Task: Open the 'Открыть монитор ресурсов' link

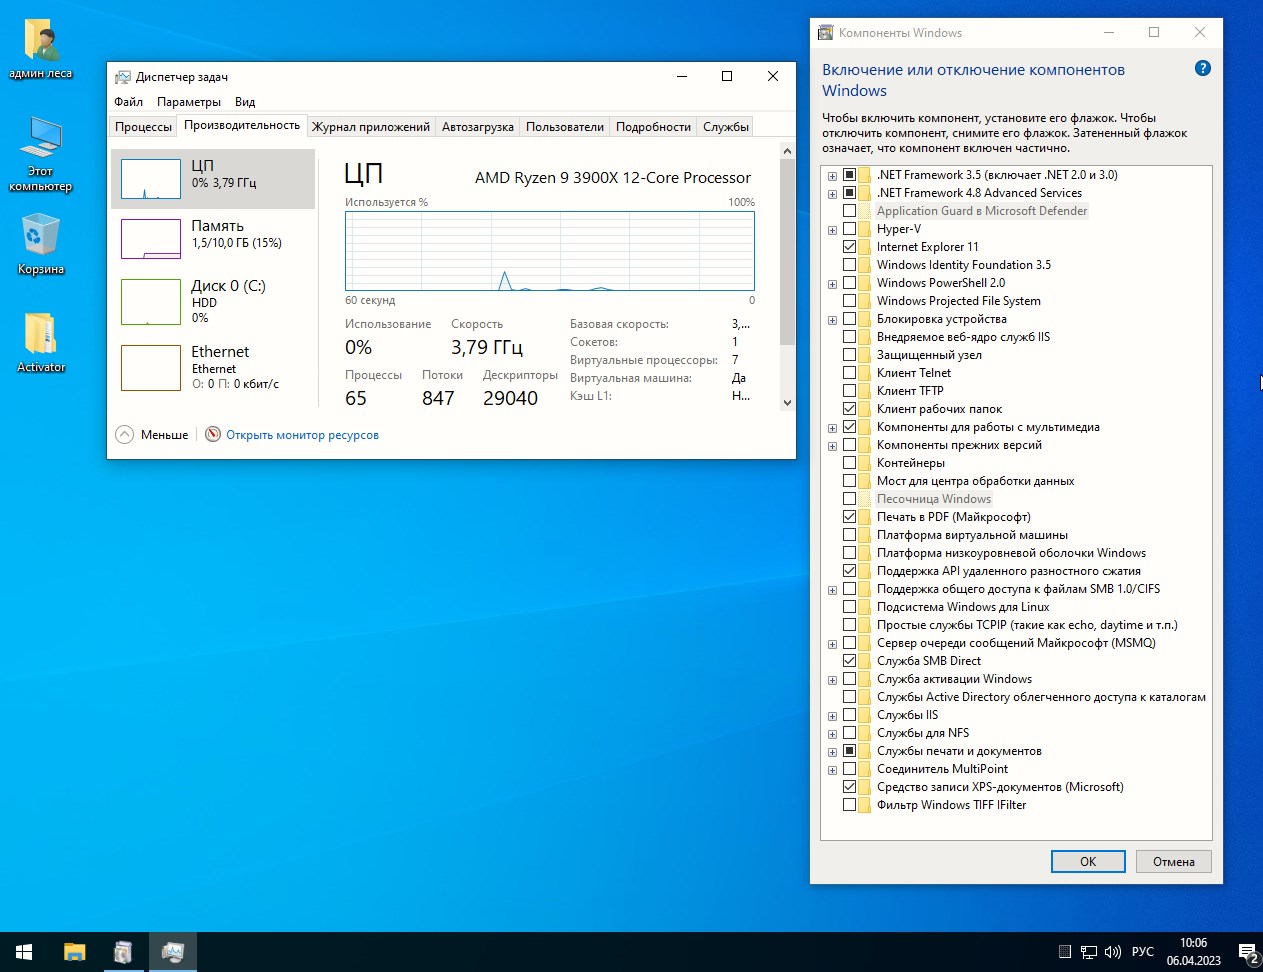Action: pos(302,435)
